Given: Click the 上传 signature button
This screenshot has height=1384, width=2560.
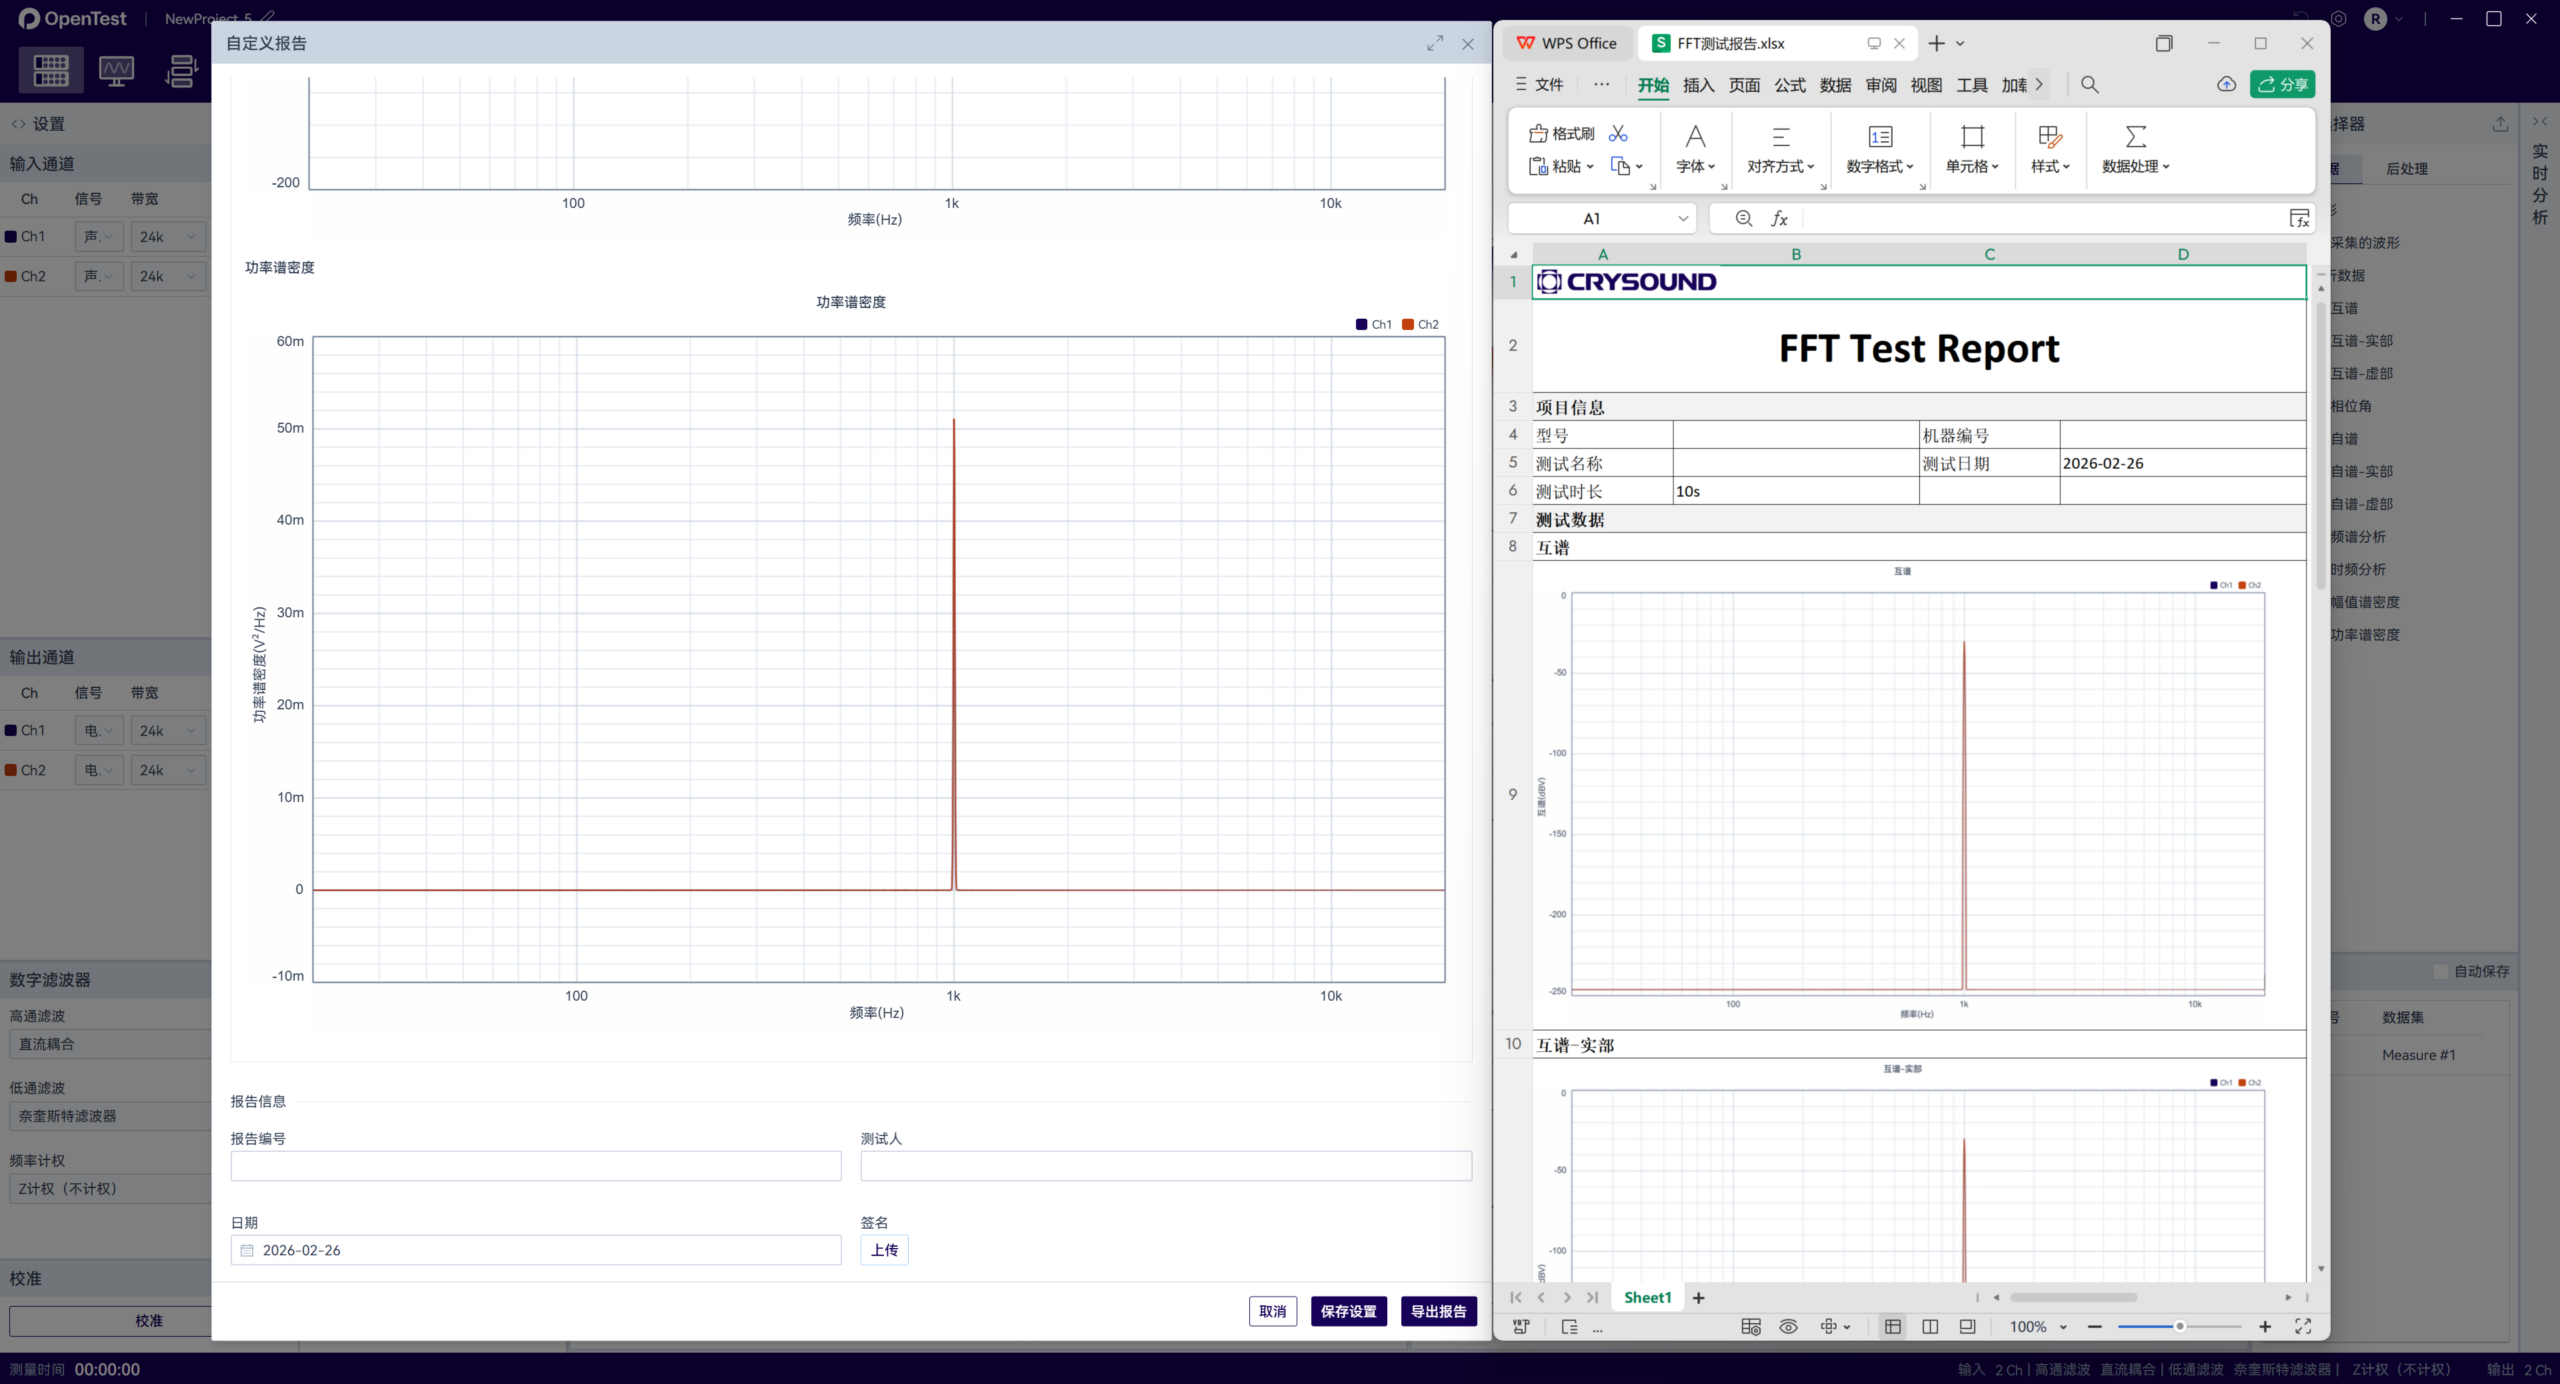Looking at the screenshot, I should pyautogui.click(x=884, y=1250).
